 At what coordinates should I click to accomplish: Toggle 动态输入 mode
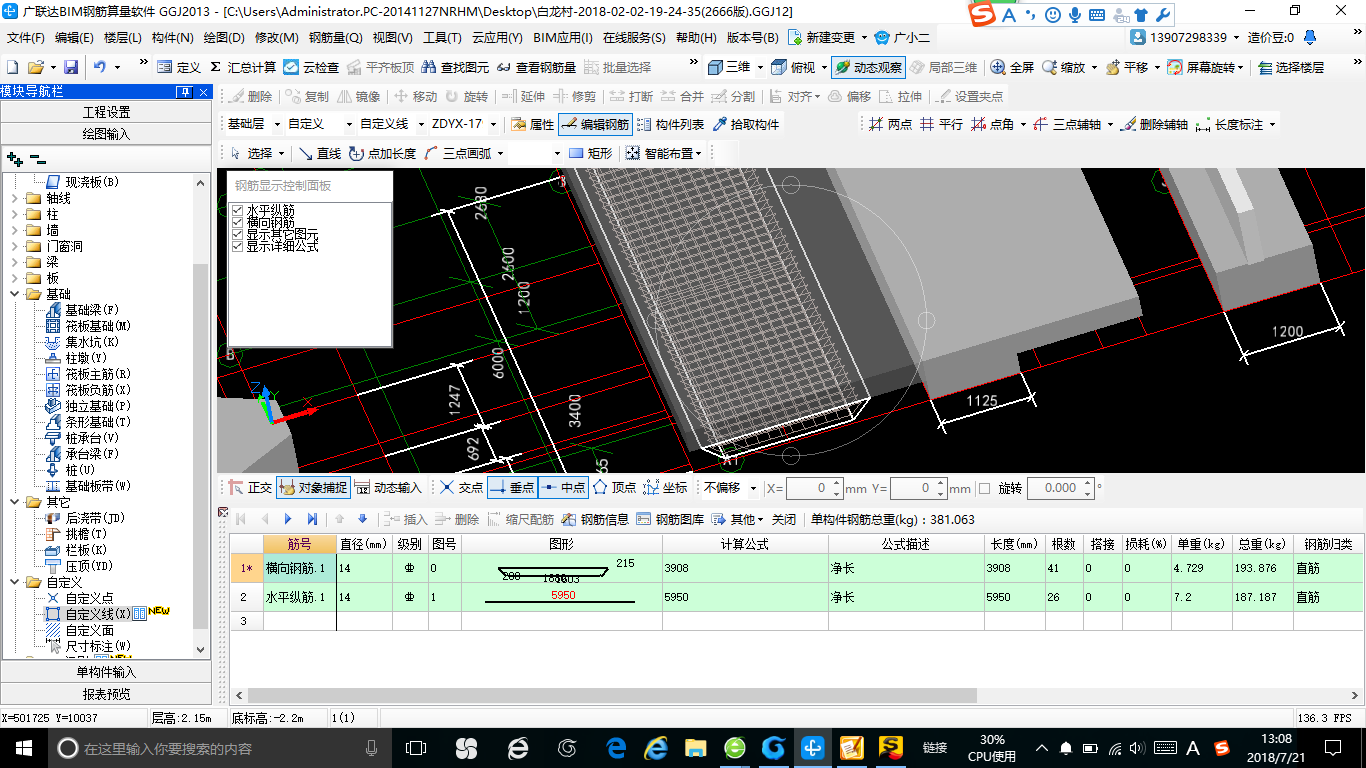point(389,488)
